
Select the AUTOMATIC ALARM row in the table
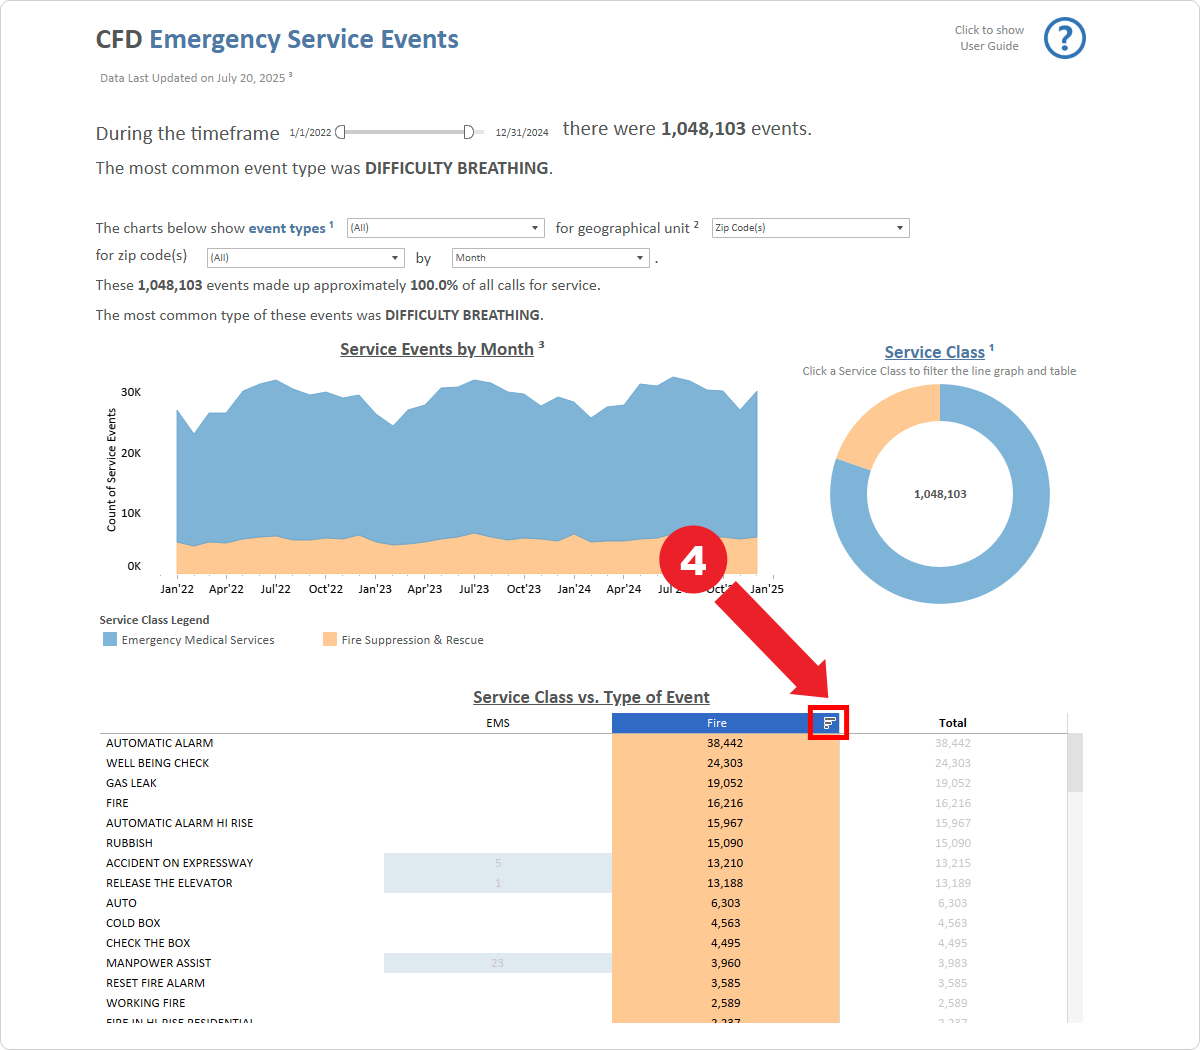[159, 743]
